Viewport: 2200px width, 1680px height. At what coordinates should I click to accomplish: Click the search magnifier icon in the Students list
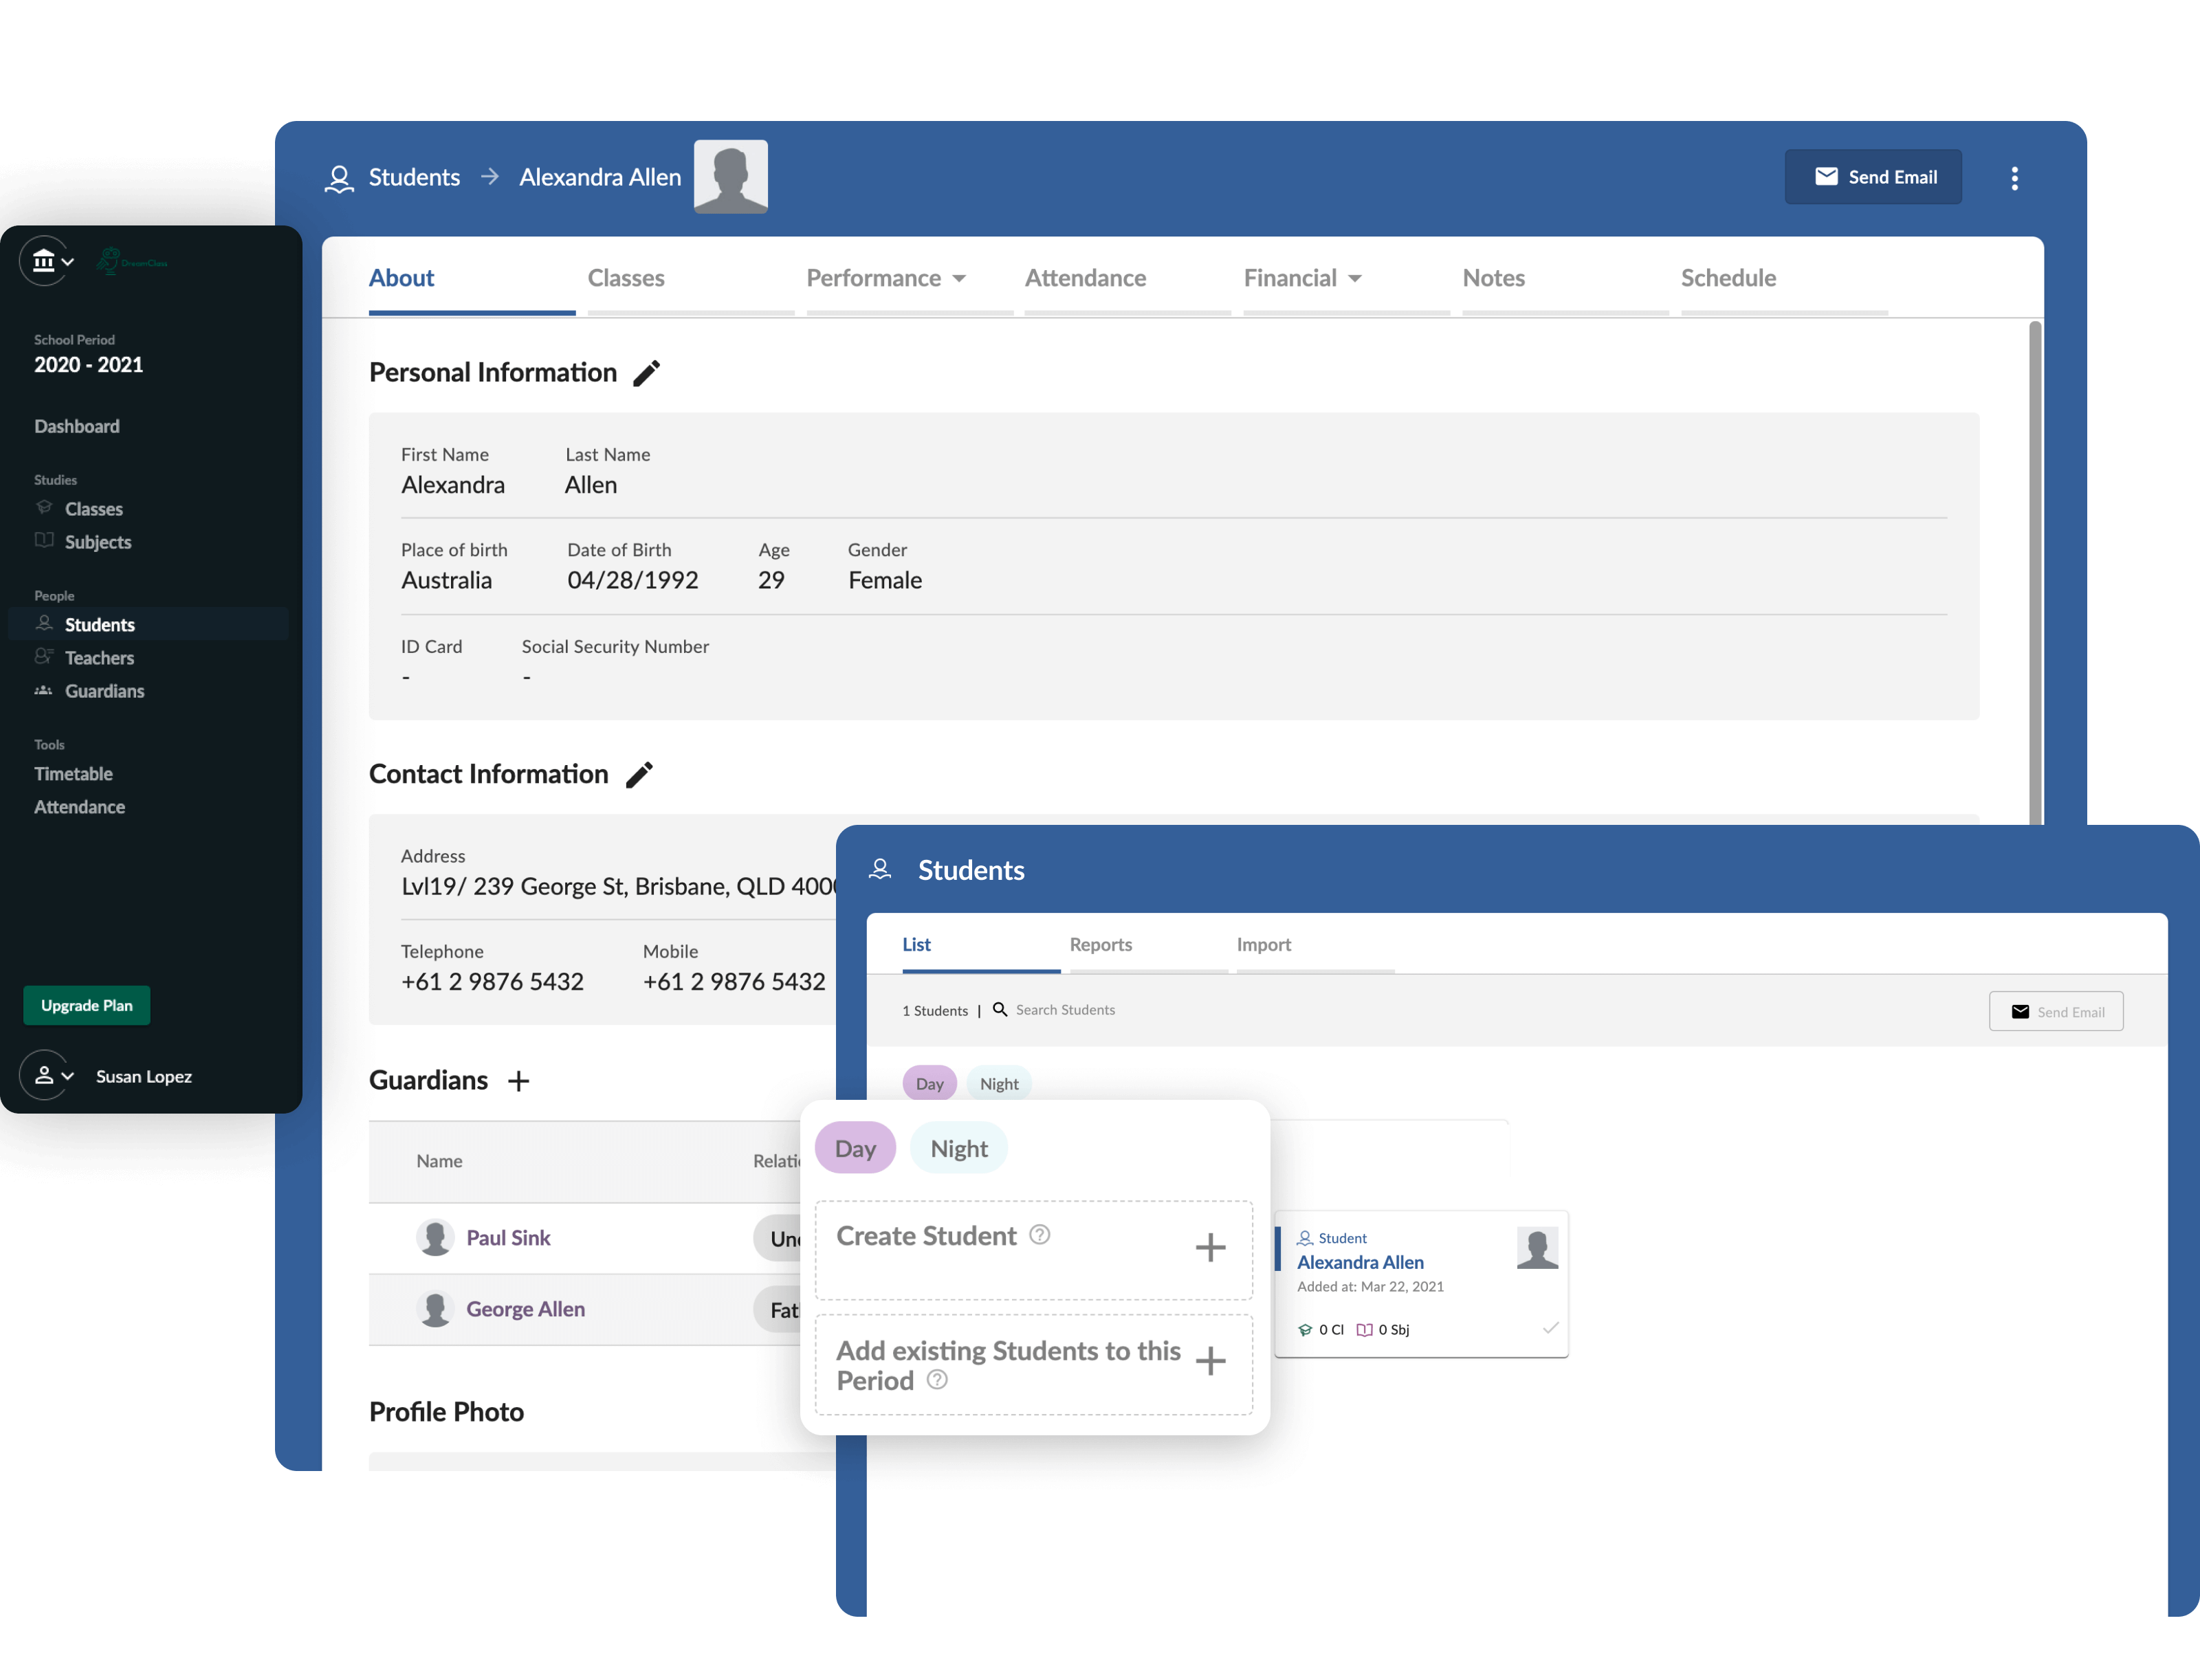pyautogui.click(x=999, y=1010)
